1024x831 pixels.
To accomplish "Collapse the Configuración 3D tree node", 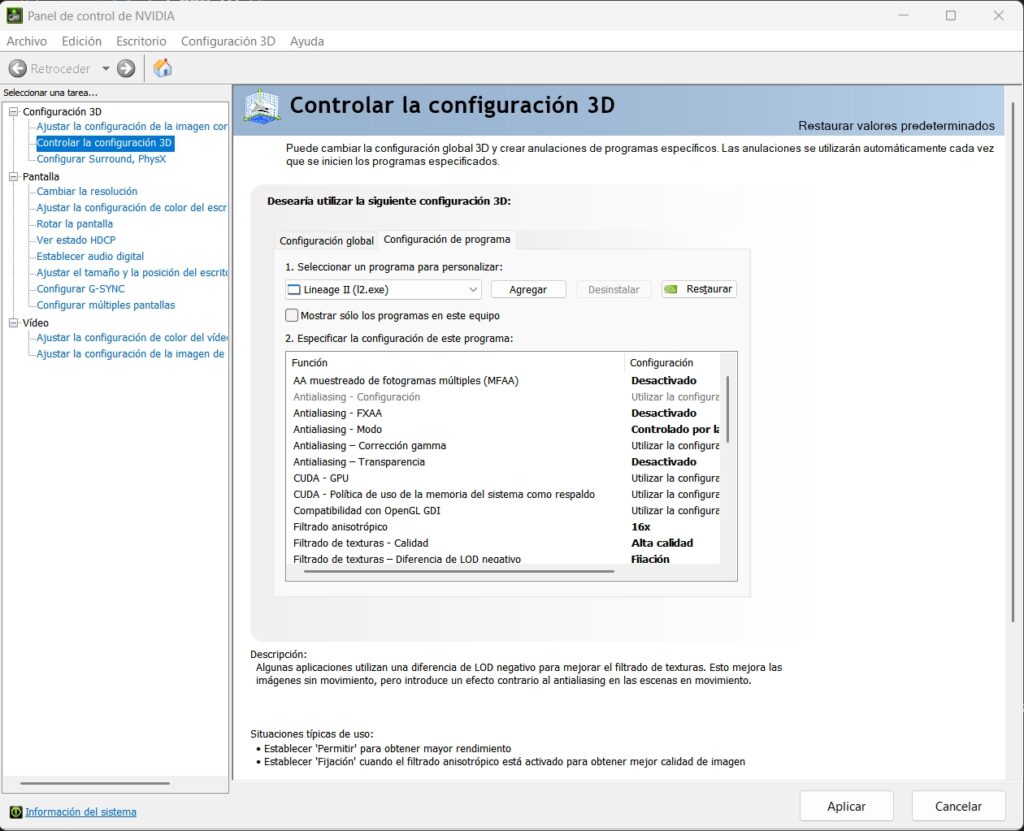I will pos(13,112).
